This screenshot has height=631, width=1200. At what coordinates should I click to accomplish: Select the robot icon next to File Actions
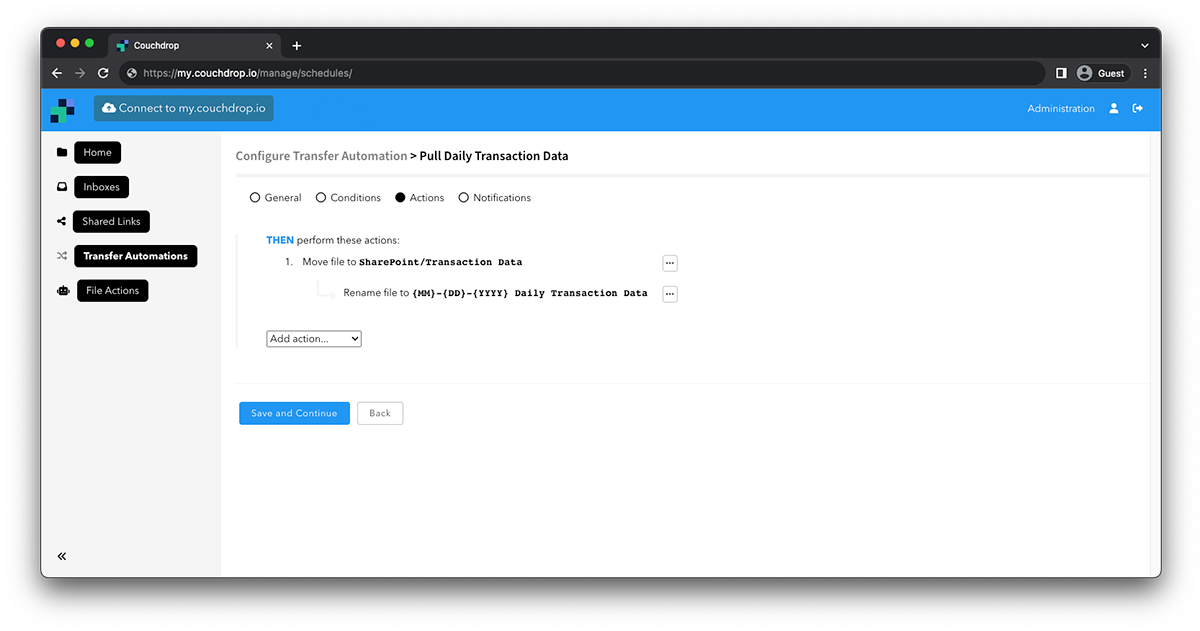[x=62, y=290]
